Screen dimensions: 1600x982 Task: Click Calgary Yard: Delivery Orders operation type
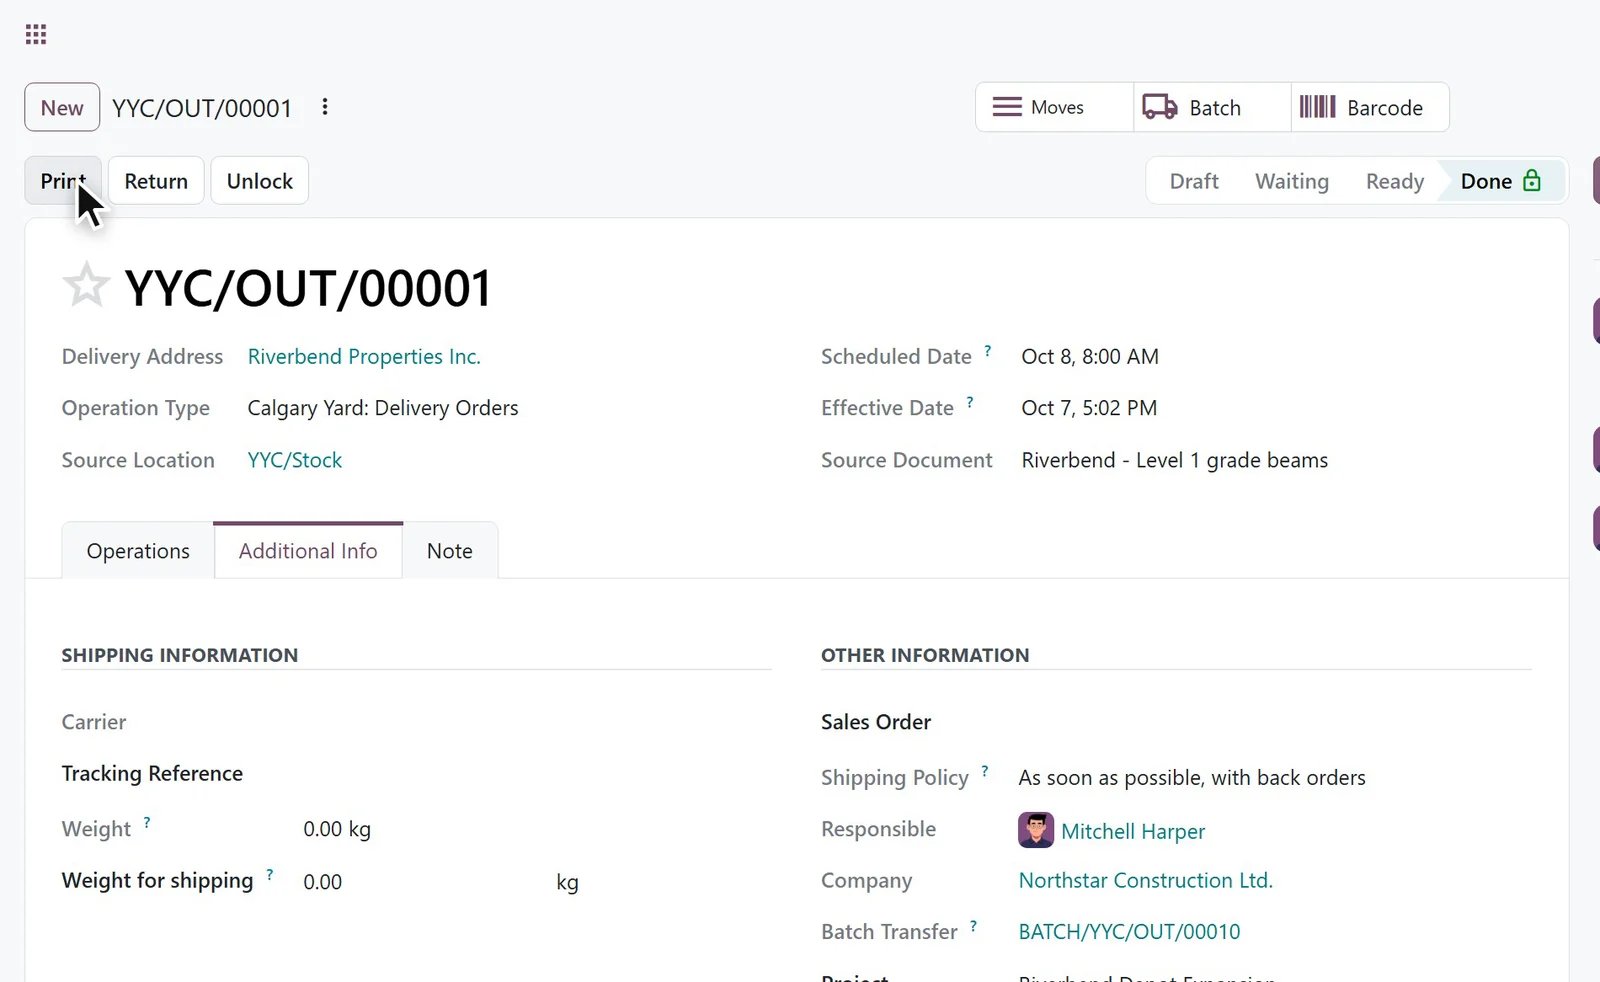coord(383,408)
